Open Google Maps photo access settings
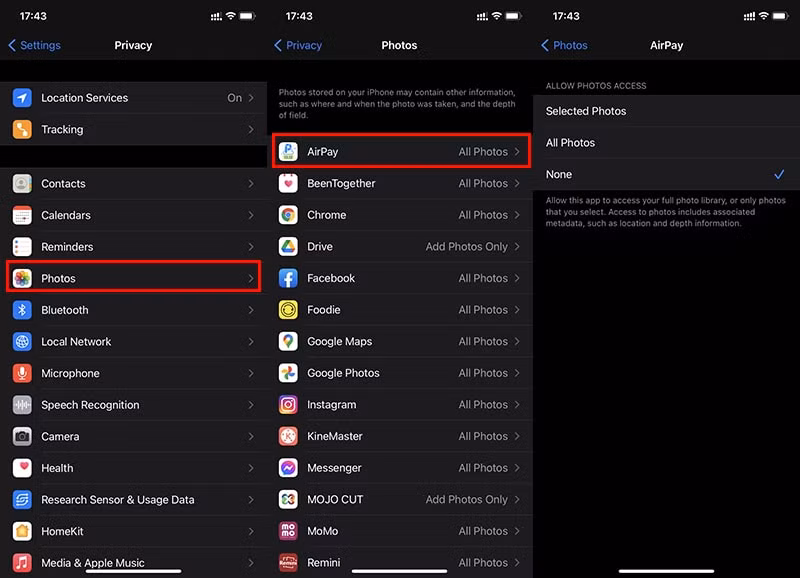Viewport: 800px width, 578px height. (400, 342)
